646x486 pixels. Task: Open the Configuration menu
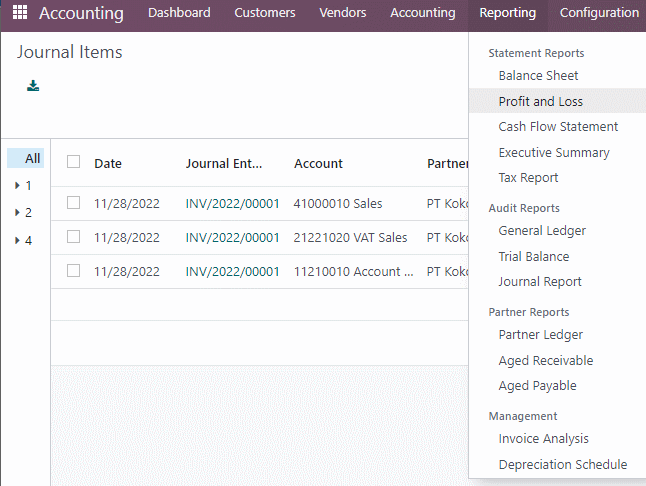pos(599,13)
